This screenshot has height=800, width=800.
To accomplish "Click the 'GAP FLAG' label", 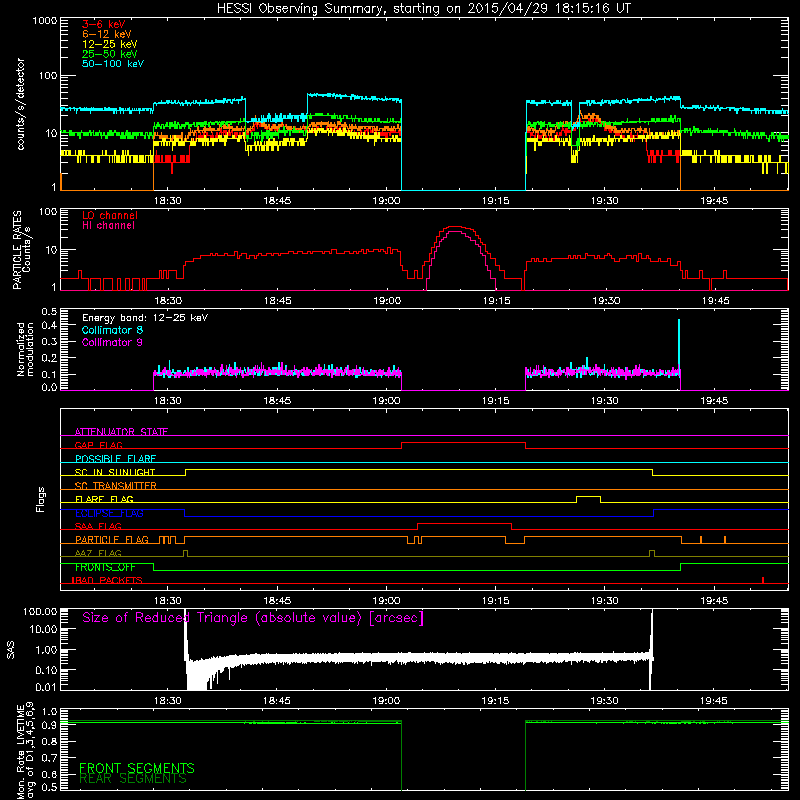I will coord(98,445).
